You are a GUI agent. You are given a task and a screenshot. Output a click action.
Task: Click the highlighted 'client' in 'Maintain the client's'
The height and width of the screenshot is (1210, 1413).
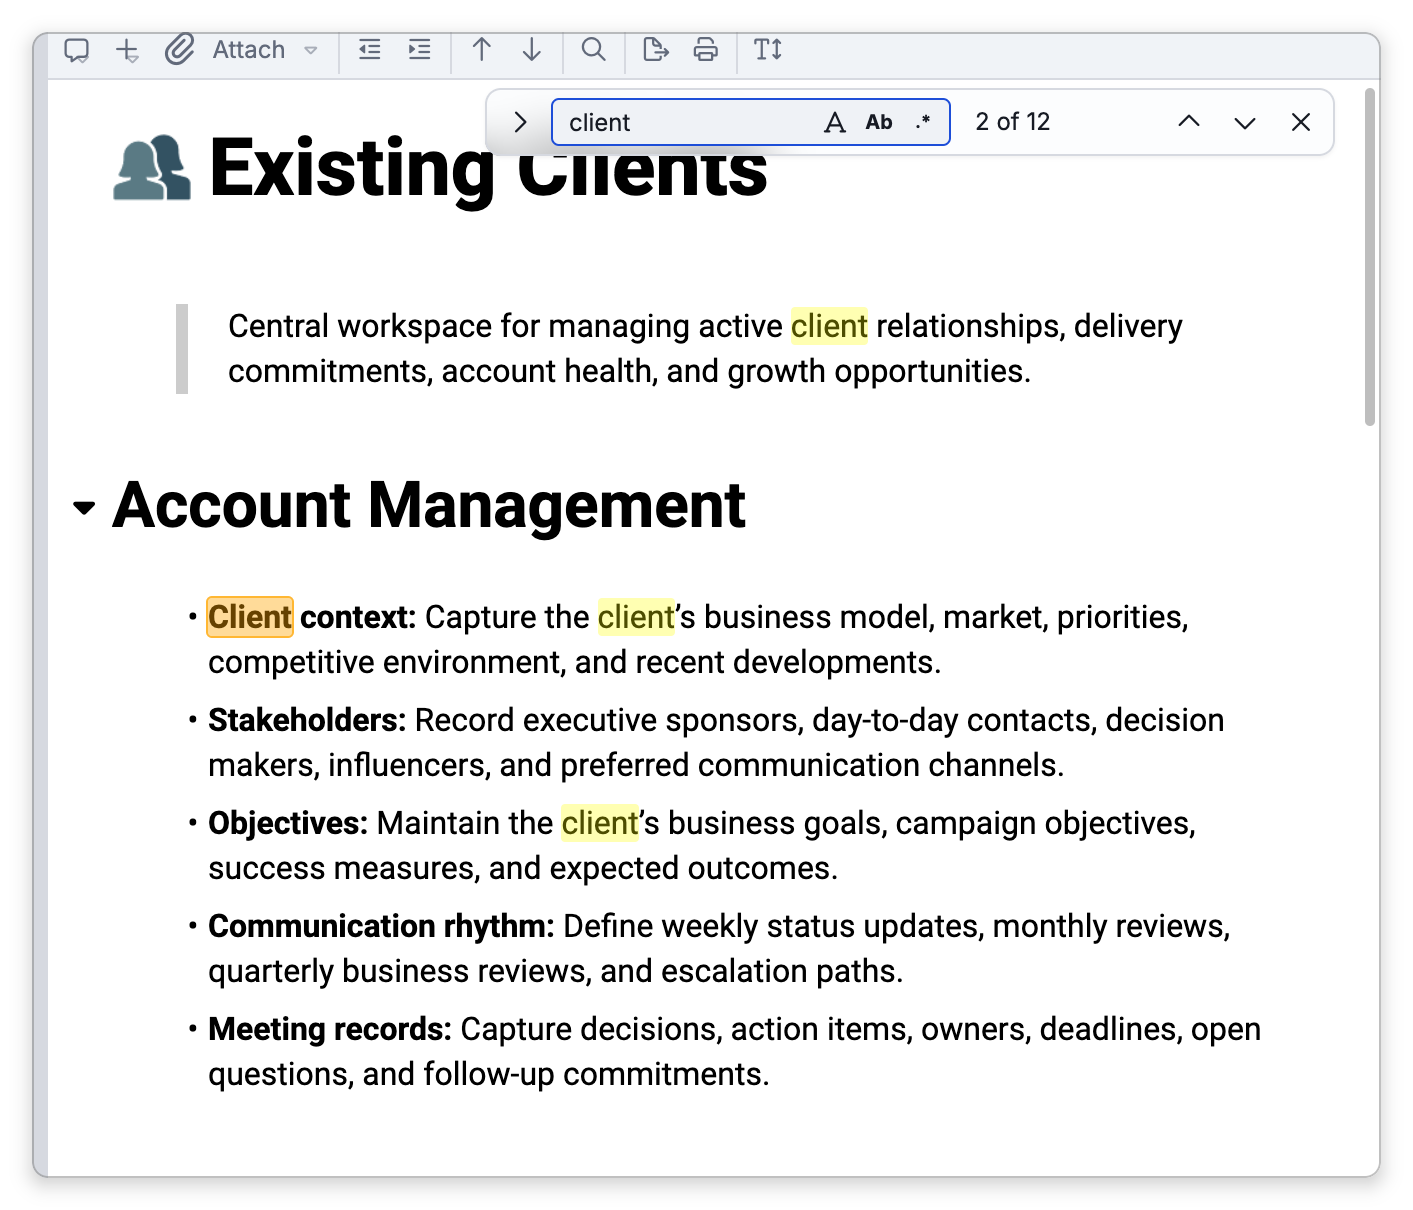[x=600, y=823]
